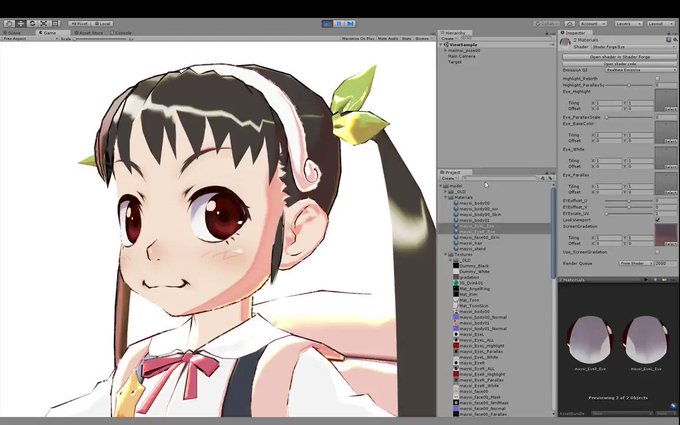Open the Cloud services icon button
680x425 pixels.
(x=570, y=23)
